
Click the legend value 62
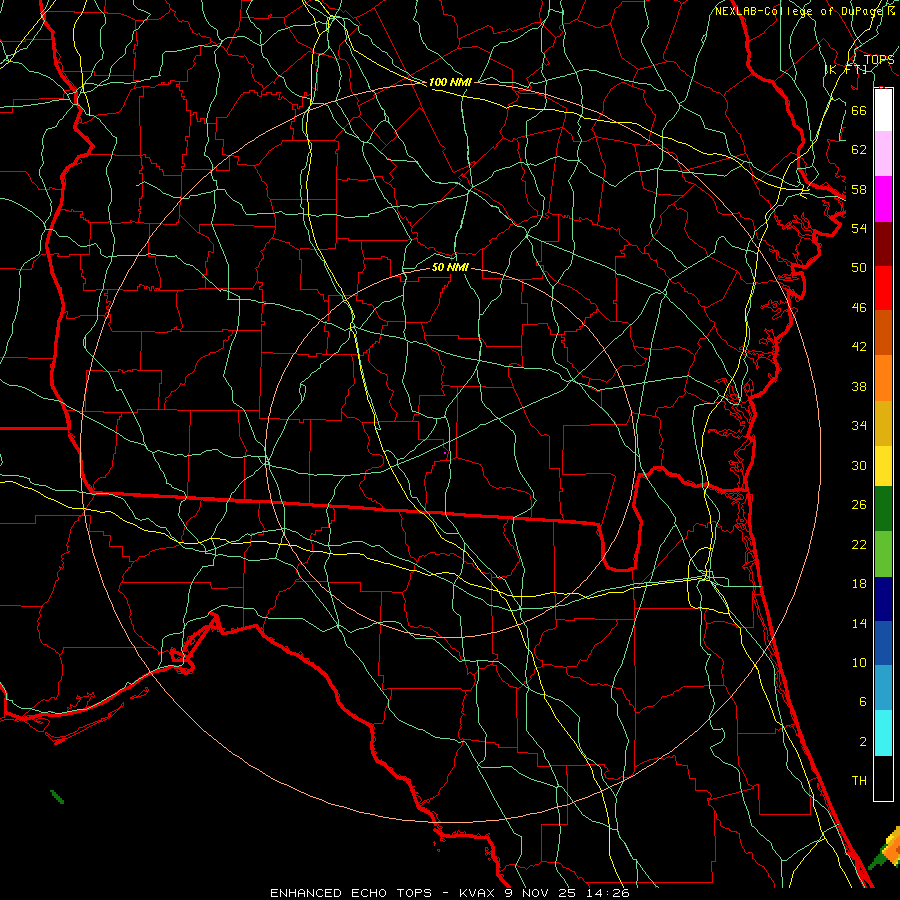[x=859, y=150]
